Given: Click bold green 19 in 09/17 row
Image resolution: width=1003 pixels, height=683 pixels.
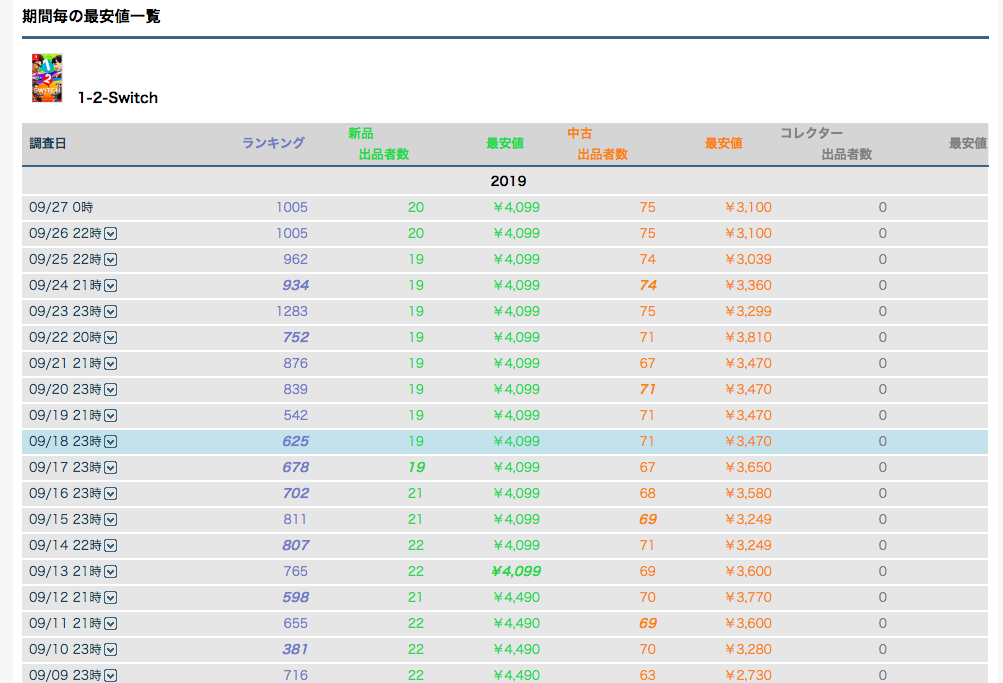Looking at the screenshot, I should (x=416, y=467).
